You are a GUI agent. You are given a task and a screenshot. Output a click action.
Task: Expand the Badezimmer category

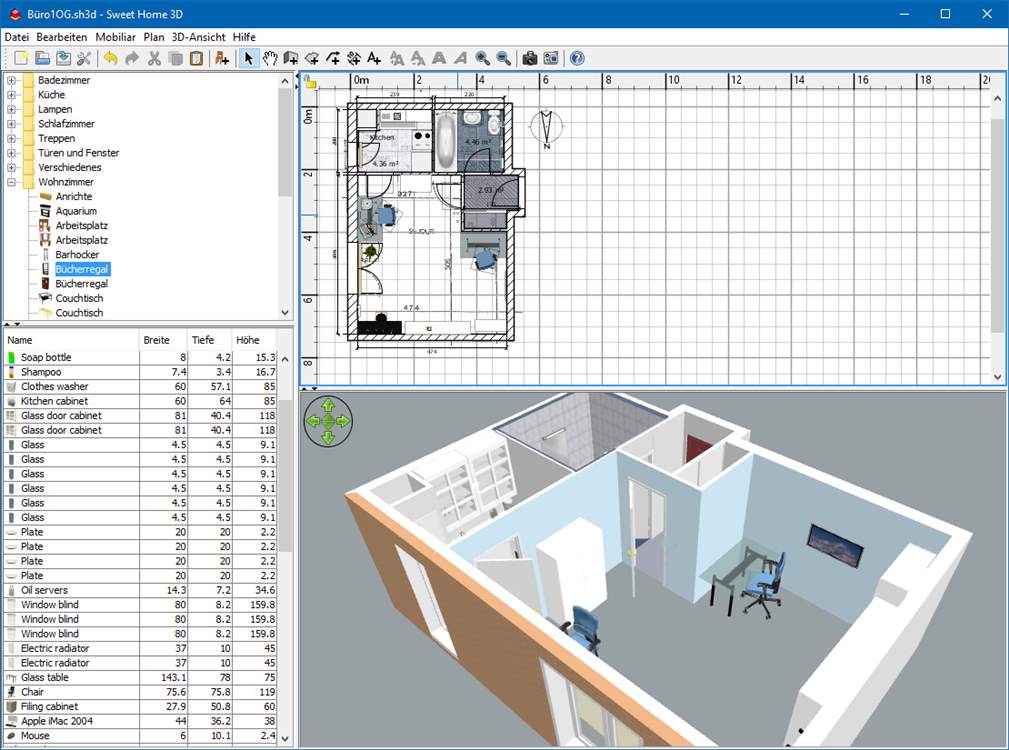(x=11, y=80)
